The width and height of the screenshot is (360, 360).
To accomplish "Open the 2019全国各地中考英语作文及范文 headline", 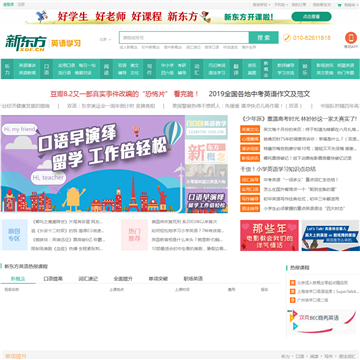I will coord(259,94).
